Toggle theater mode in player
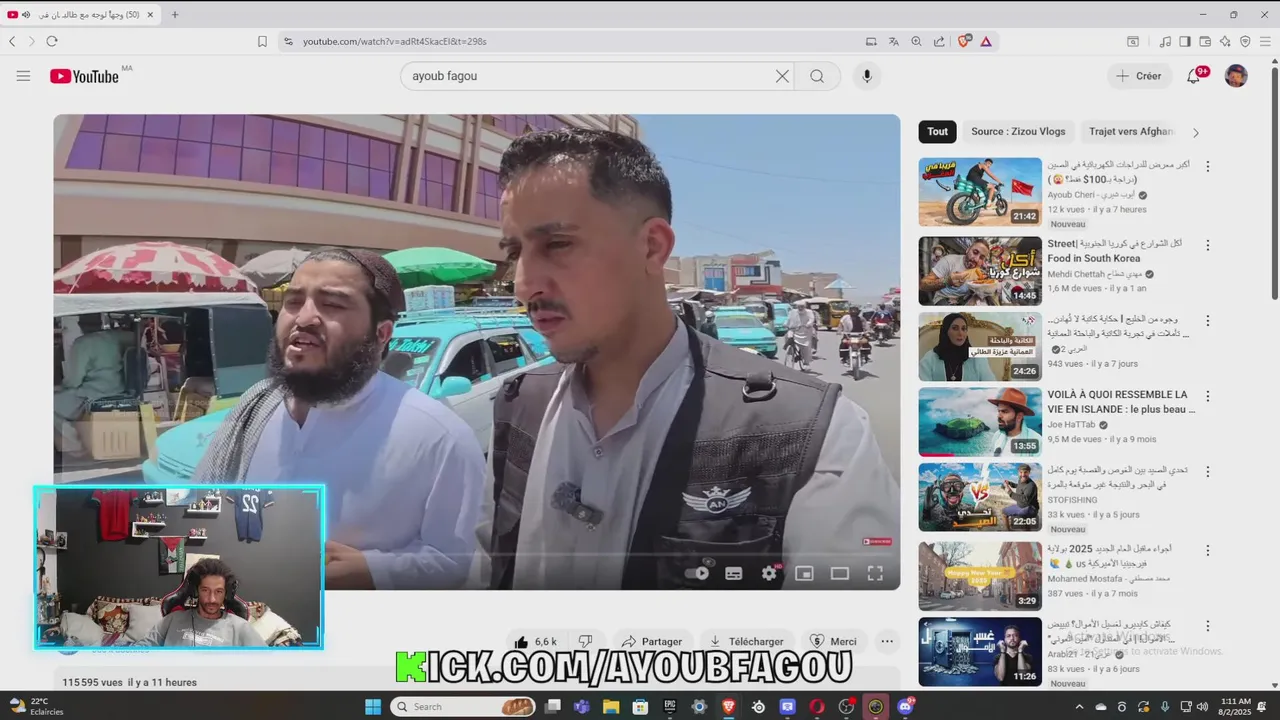 [839, 573]
